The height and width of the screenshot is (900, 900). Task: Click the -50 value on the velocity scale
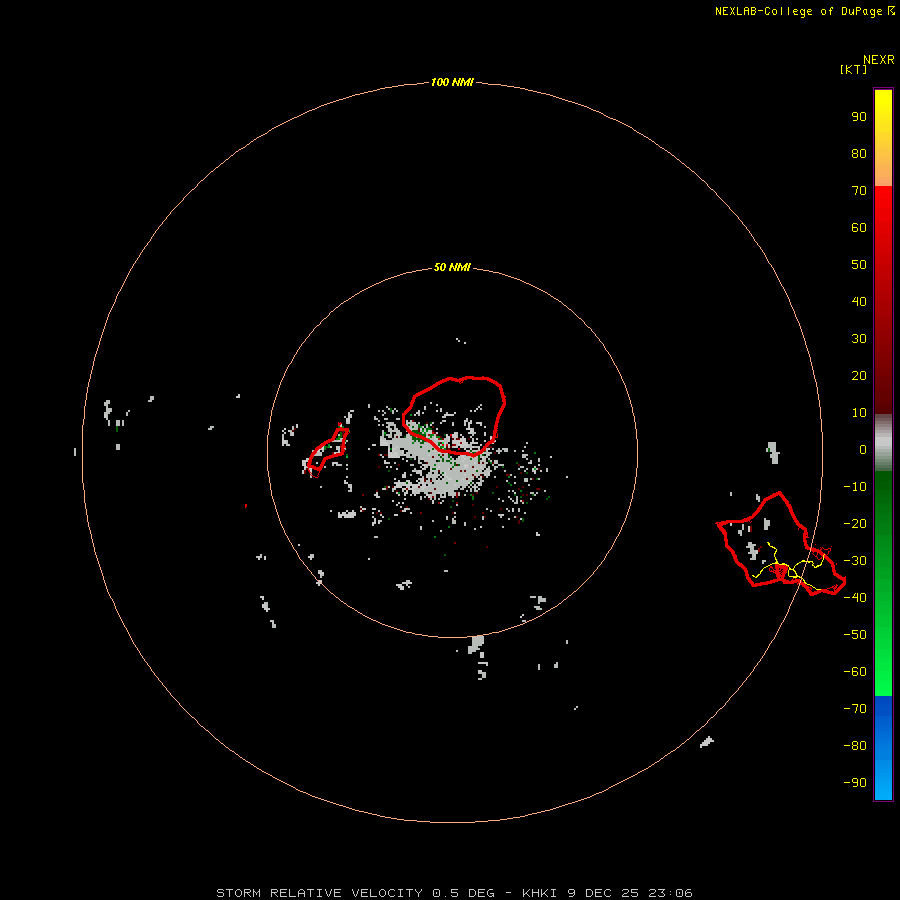855,635
